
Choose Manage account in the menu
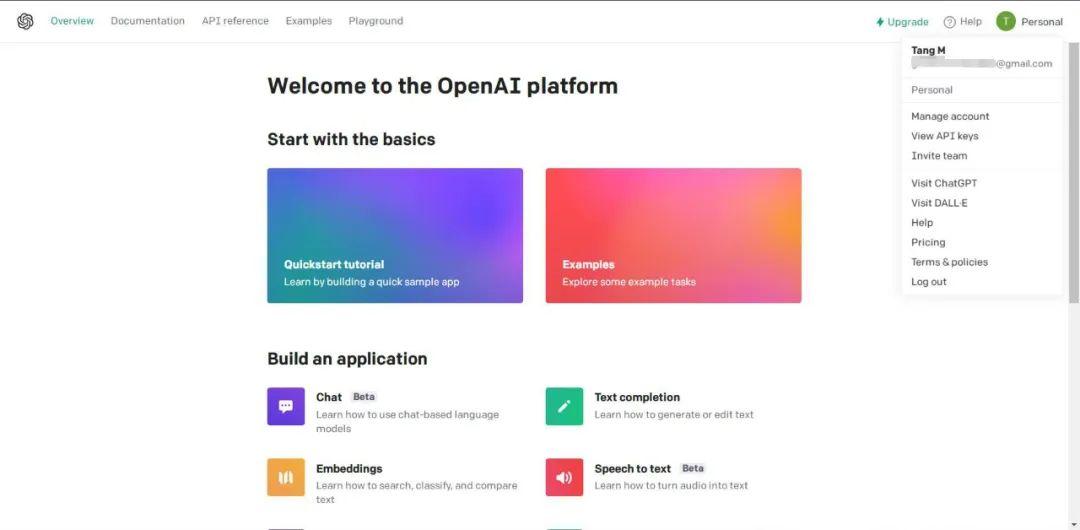click(x=950, y=116)
